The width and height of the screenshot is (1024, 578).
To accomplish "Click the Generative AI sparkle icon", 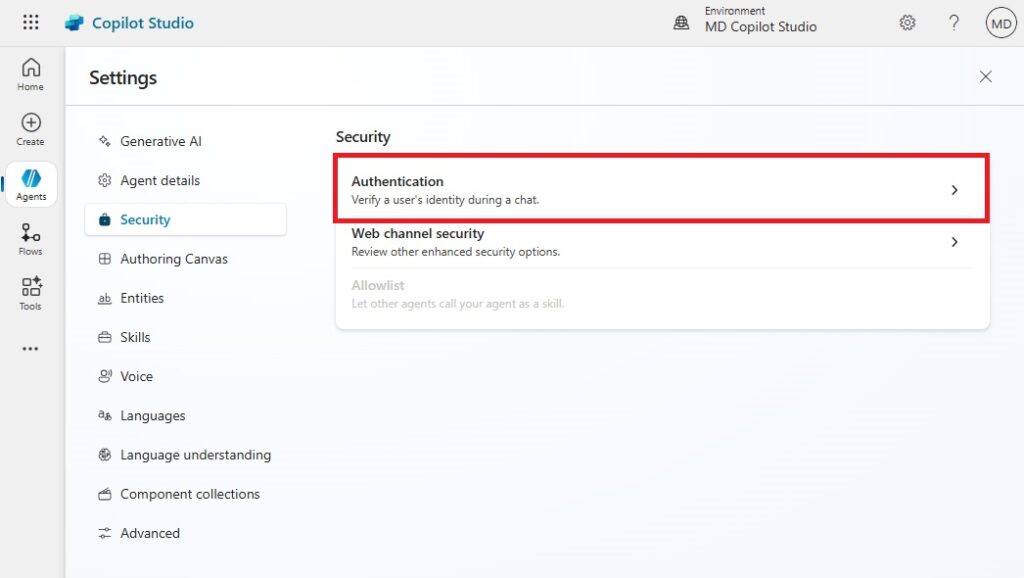I will tap(104, 141).
